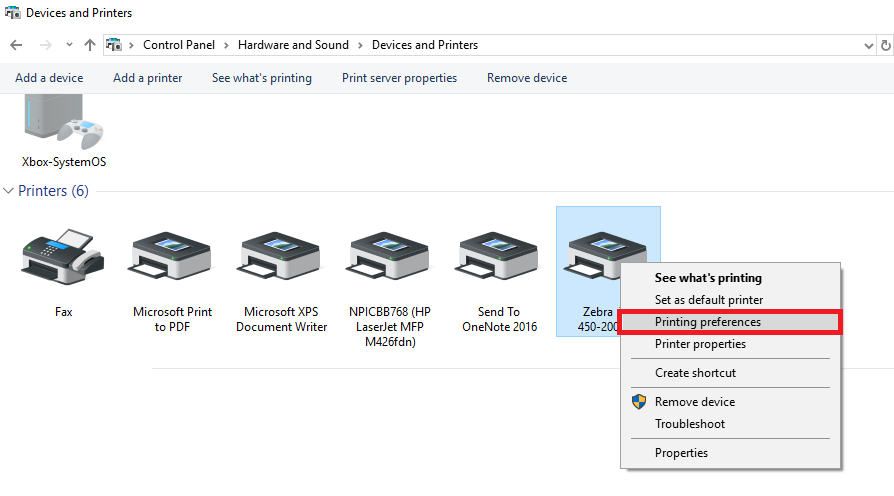Open Printing preferences from context menu
Viewport: 894px width, 496px height.
730,322
